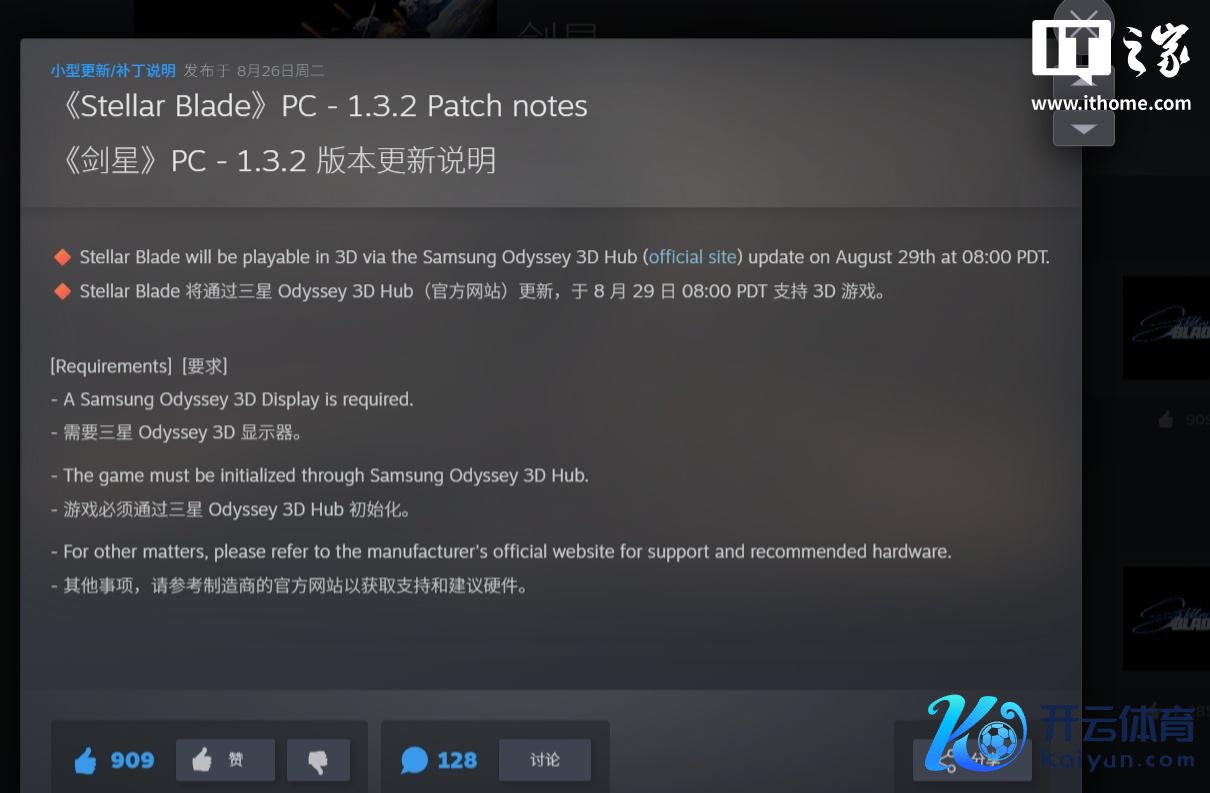1210x793 pixels.
Task: Click the 分享 share button
Action: 971,761
